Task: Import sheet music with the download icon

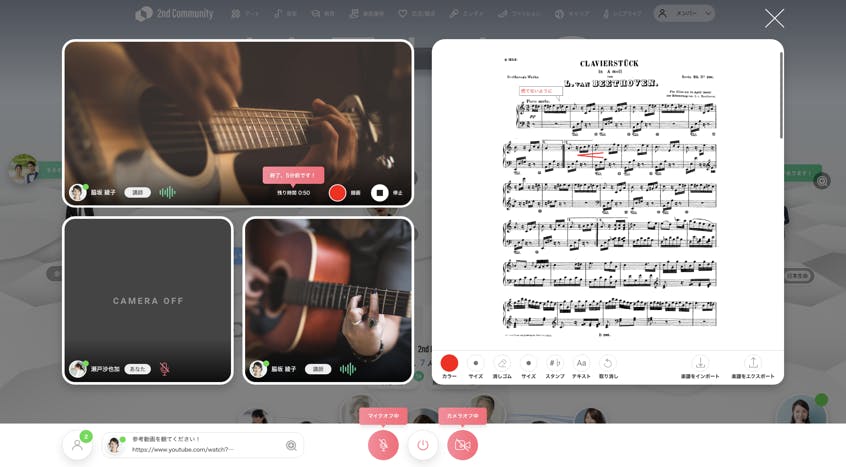Action: pos(700,363)
